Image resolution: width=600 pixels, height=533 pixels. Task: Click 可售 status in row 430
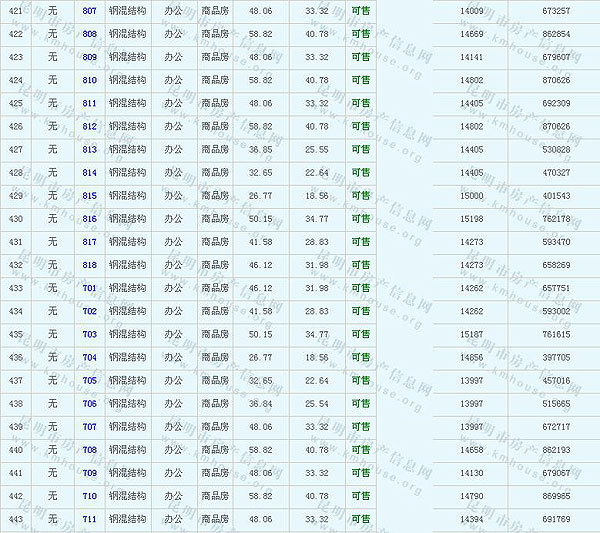(360, 219)
